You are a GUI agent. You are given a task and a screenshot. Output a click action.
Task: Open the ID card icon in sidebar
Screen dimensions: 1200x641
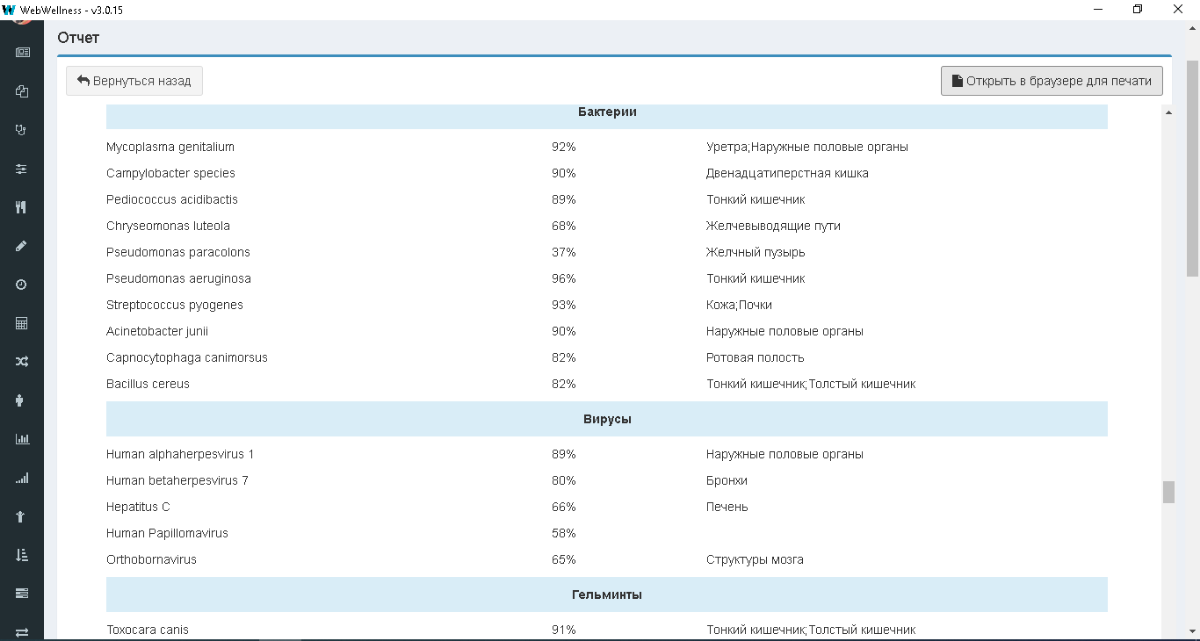pyautogui.click(x=22, y=52)
